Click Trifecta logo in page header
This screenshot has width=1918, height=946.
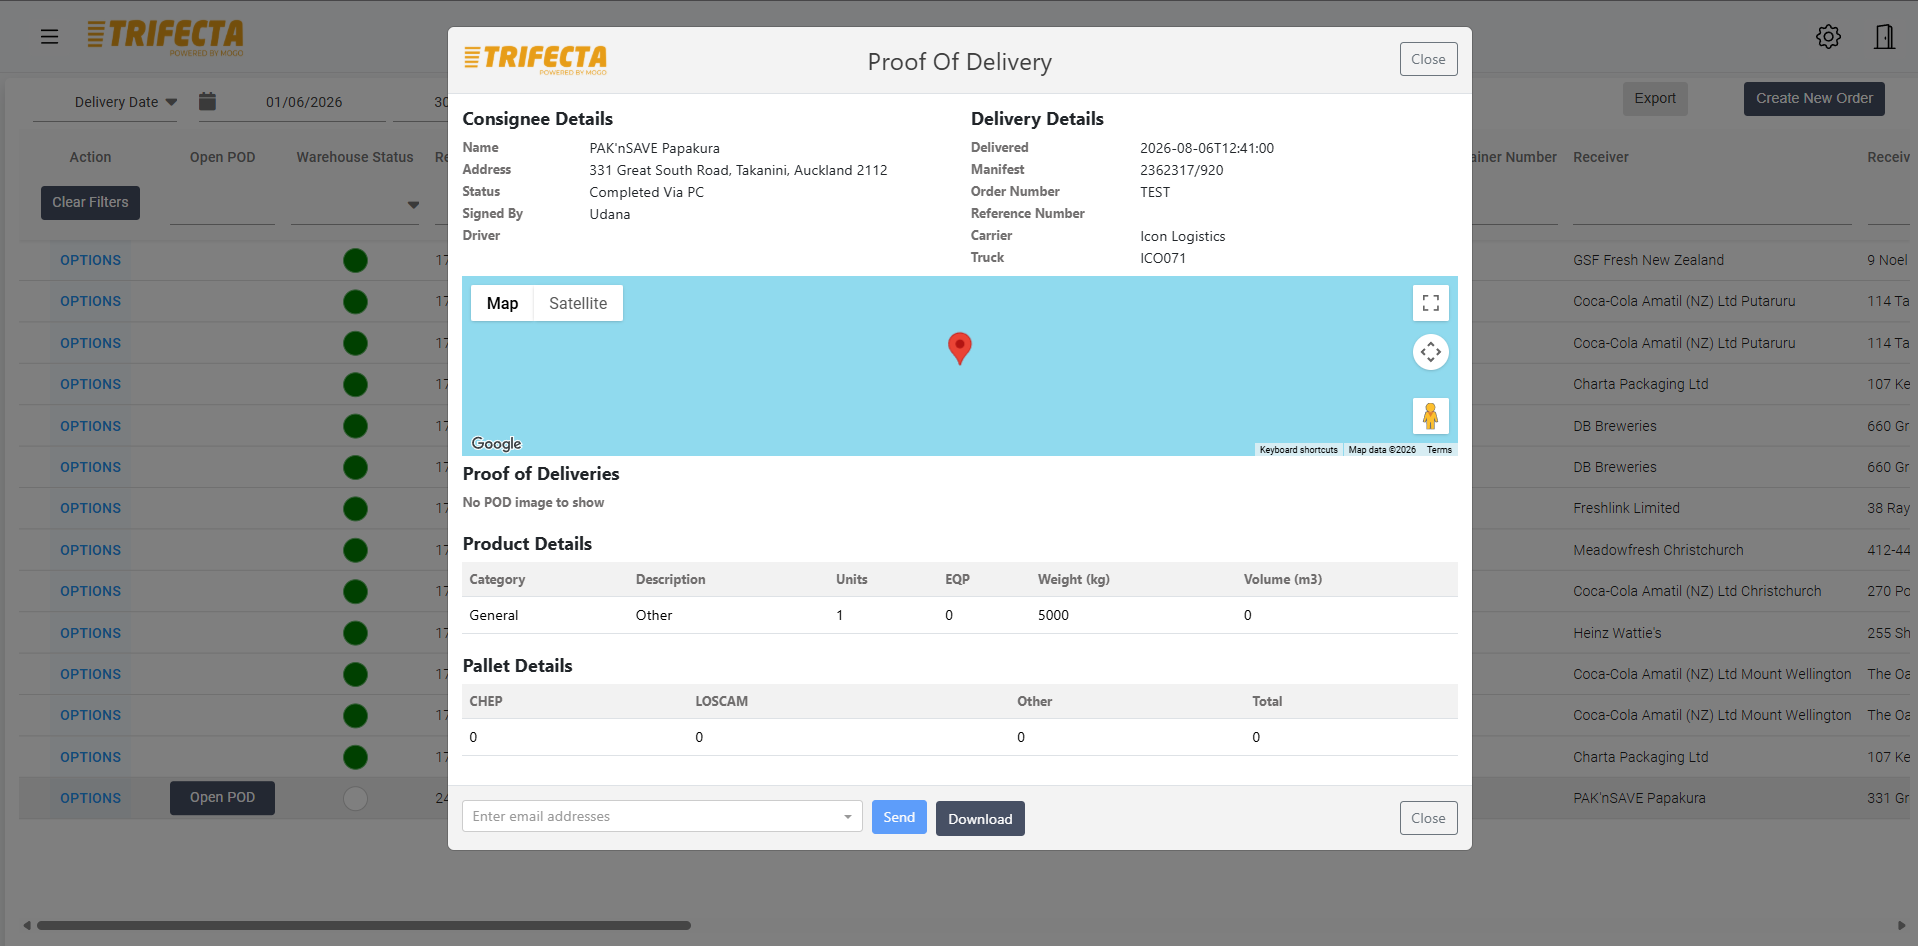coord(165,37)
